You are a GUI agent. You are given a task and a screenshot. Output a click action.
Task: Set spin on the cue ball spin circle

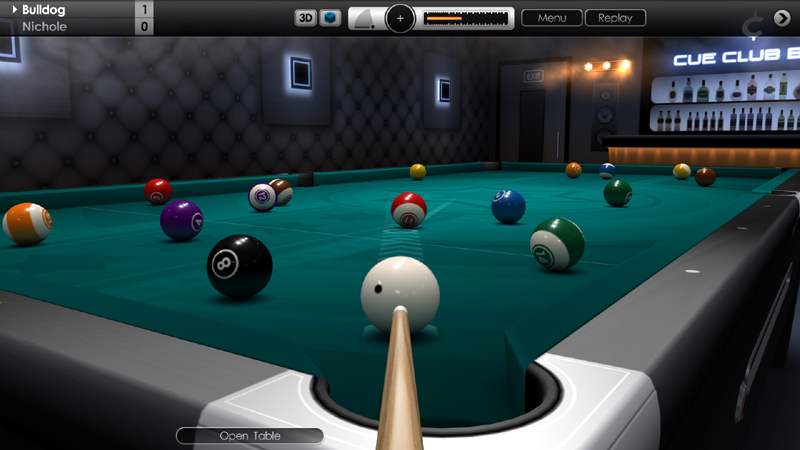(400, 19)
